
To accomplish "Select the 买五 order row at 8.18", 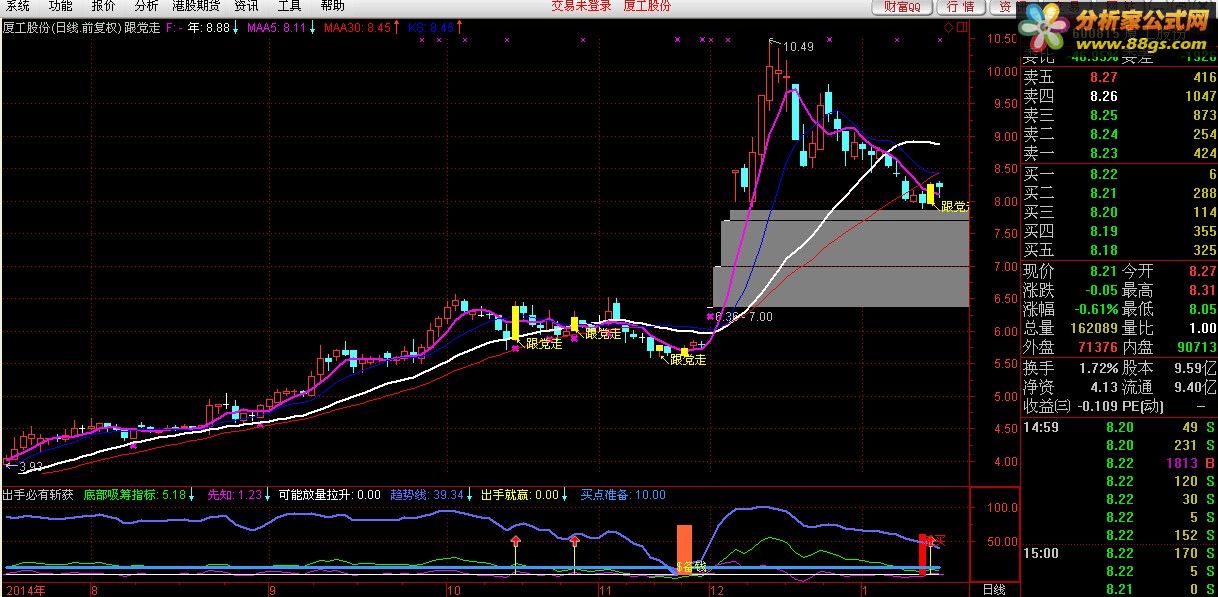I will click(1119, 250).
